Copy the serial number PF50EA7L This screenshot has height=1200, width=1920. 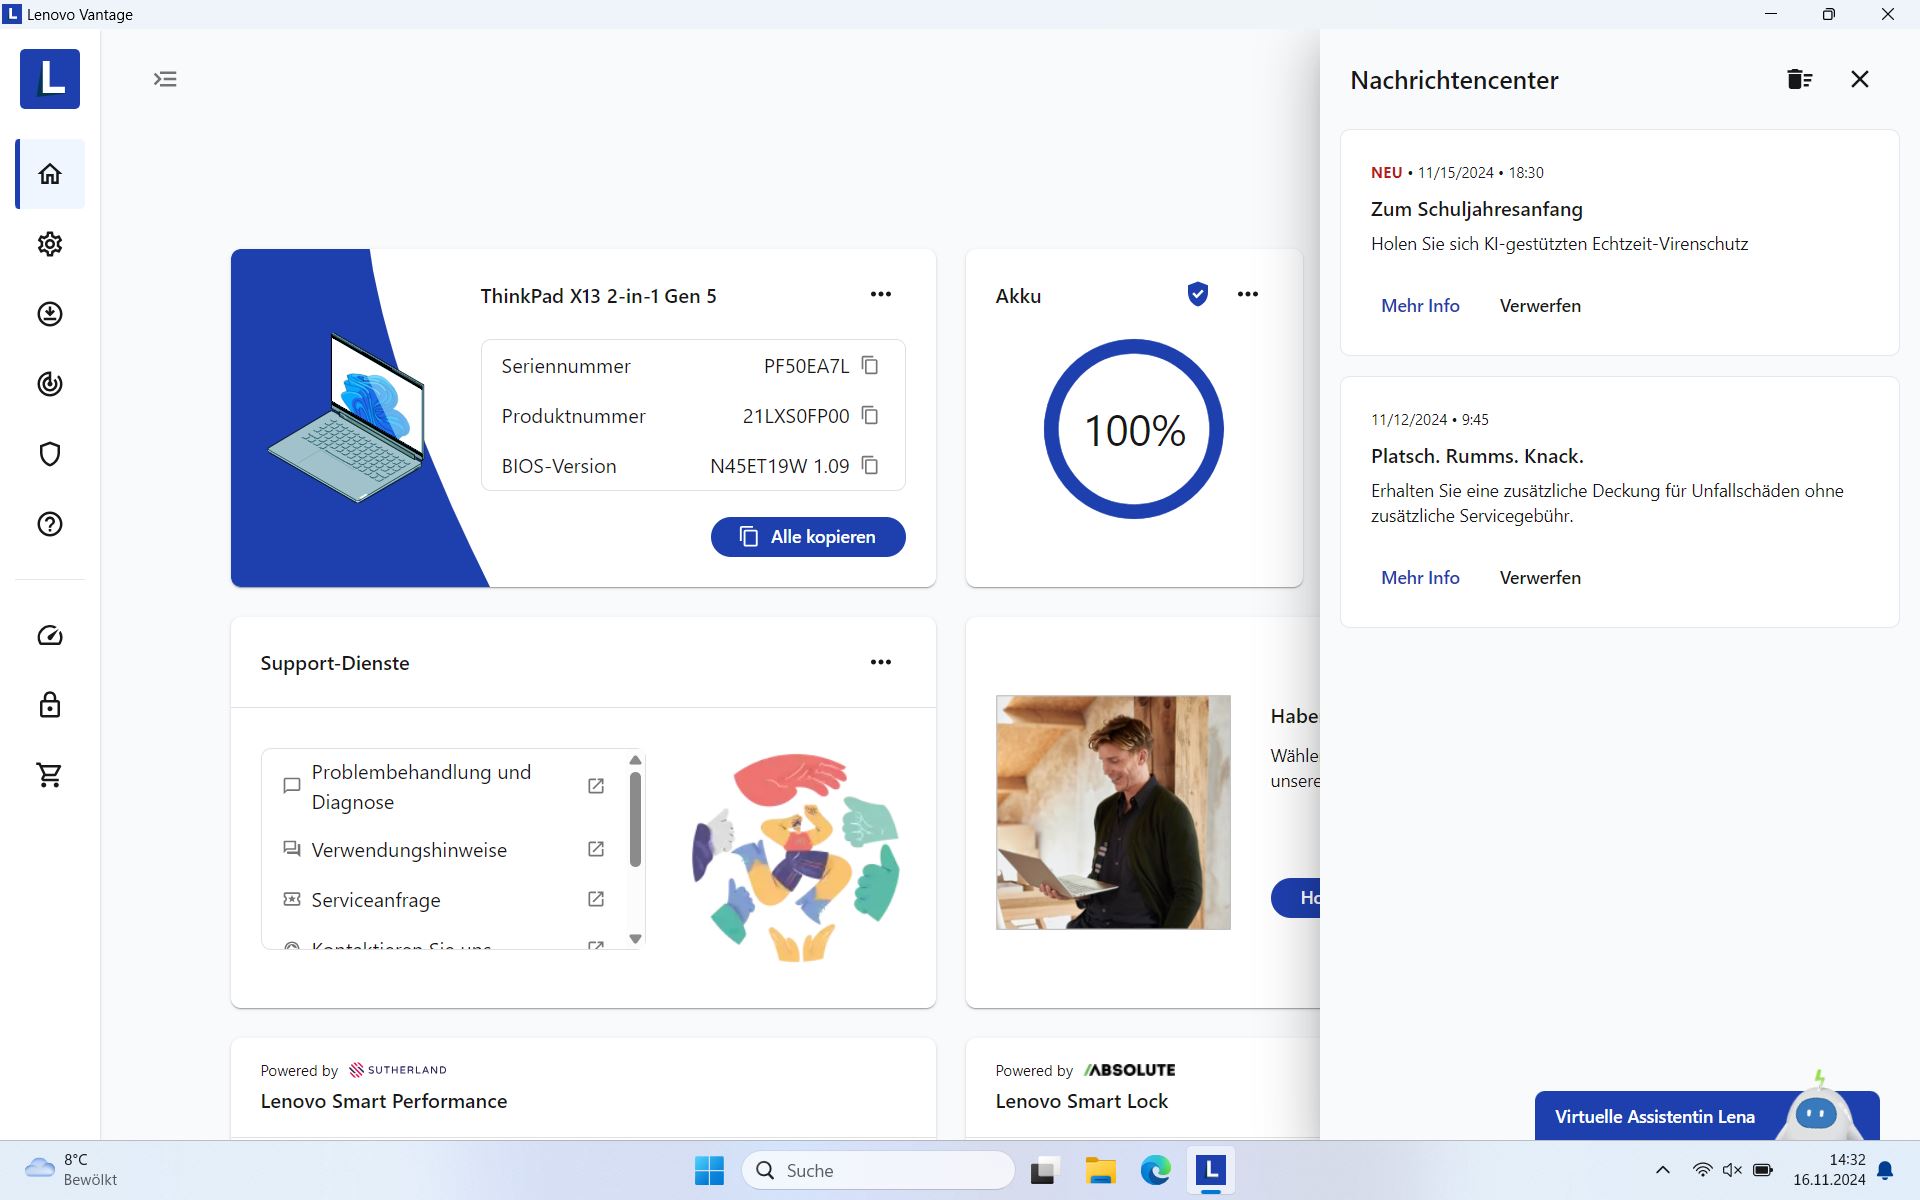click(x=870, y=366)
